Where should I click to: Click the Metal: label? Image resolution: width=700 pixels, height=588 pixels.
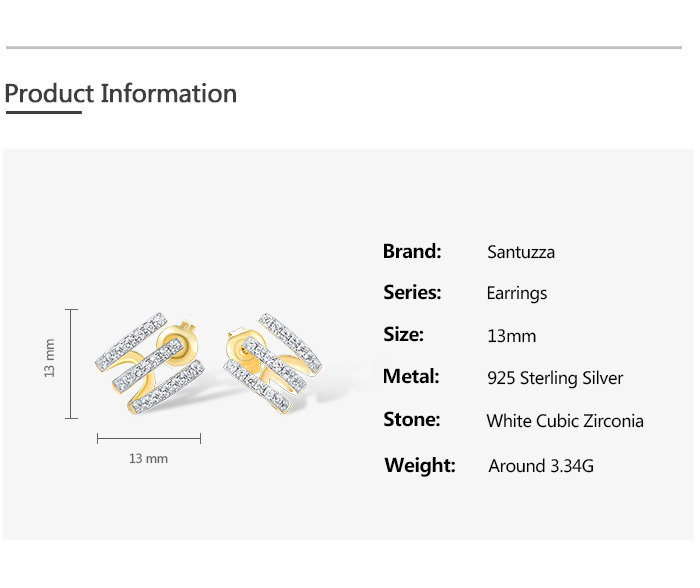click(x=411, y=377)
